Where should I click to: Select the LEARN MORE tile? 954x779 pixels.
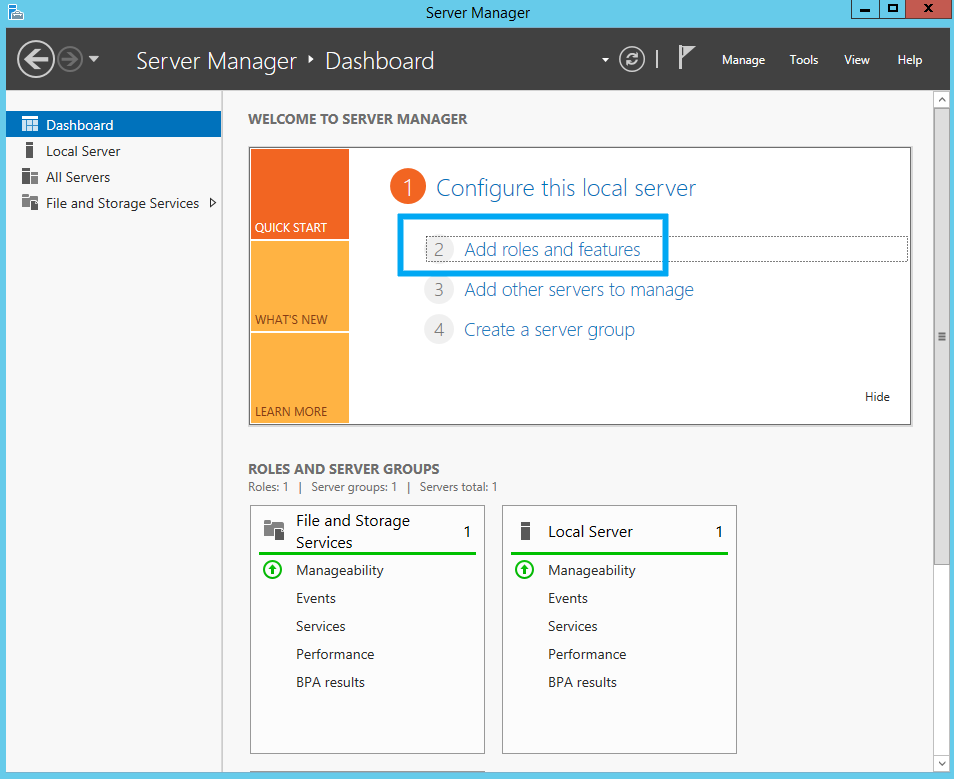click(x=300, y=378)
